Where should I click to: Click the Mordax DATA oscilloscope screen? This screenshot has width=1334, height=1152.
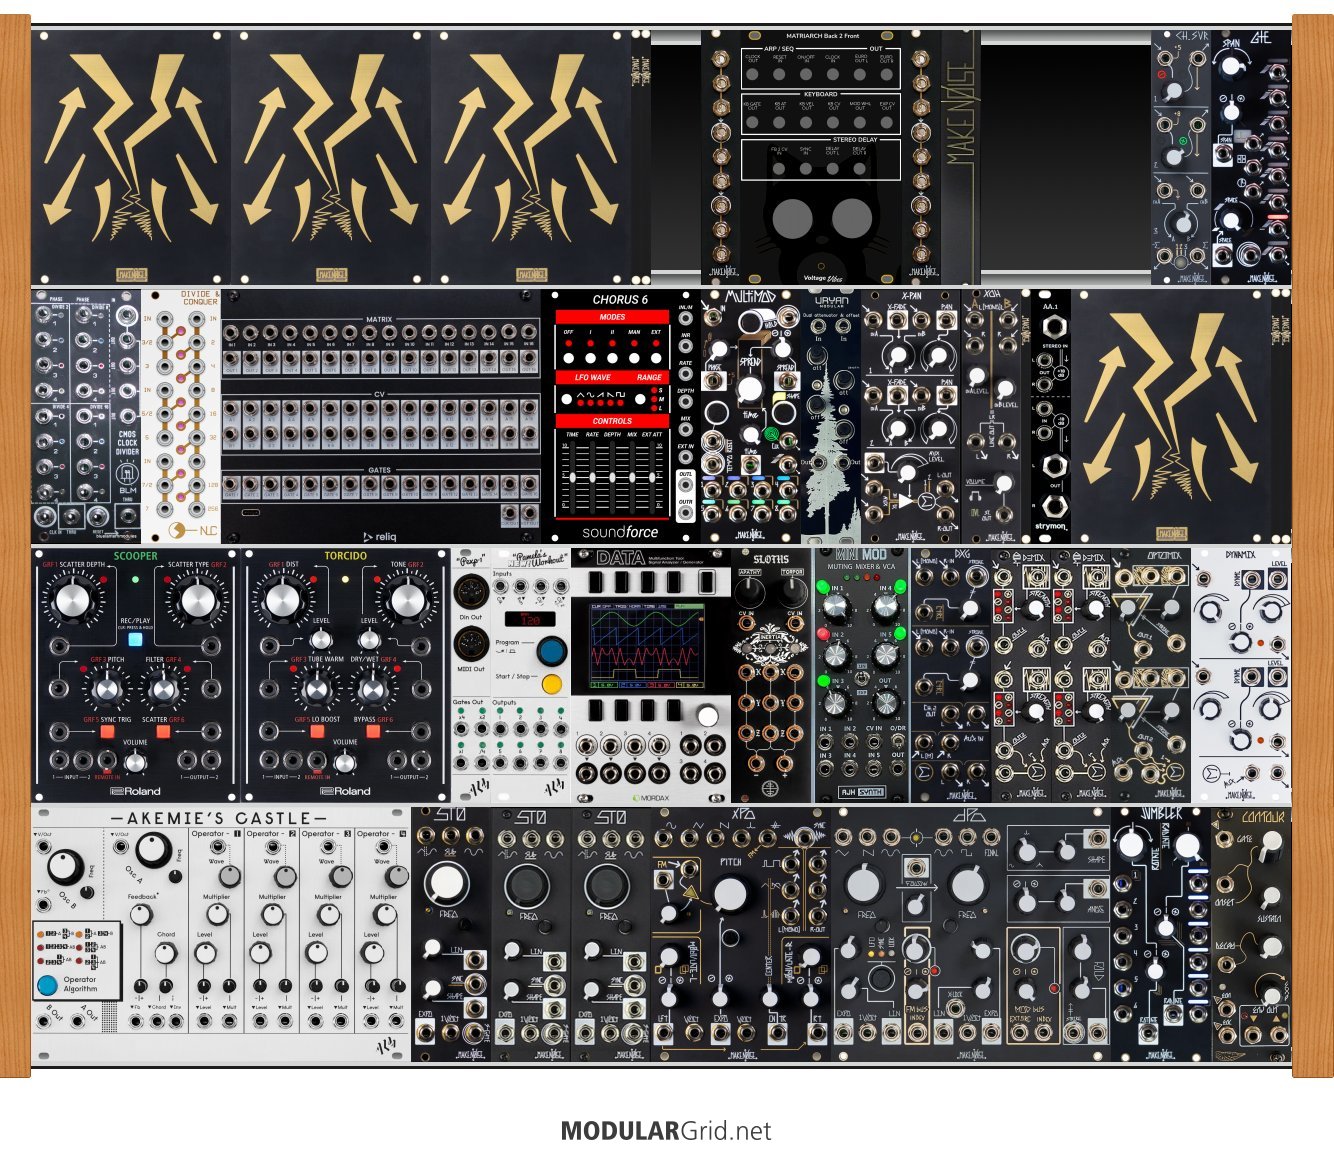[x=646, y=646]
